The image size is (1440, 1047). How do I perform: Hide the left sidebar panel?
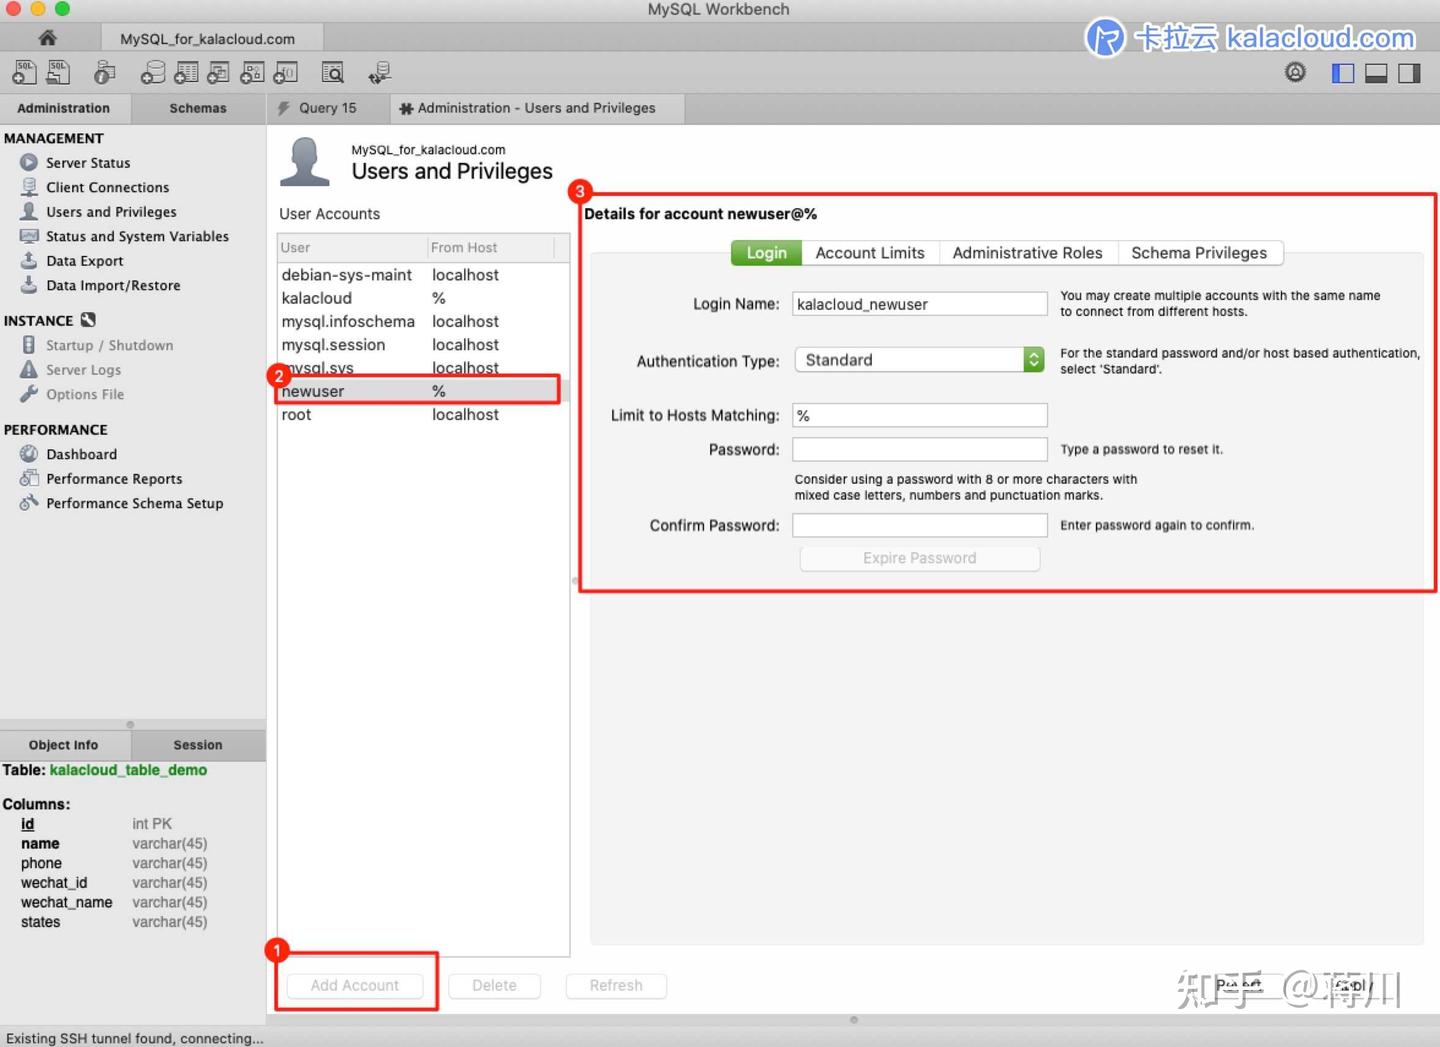coord(1342,73)
